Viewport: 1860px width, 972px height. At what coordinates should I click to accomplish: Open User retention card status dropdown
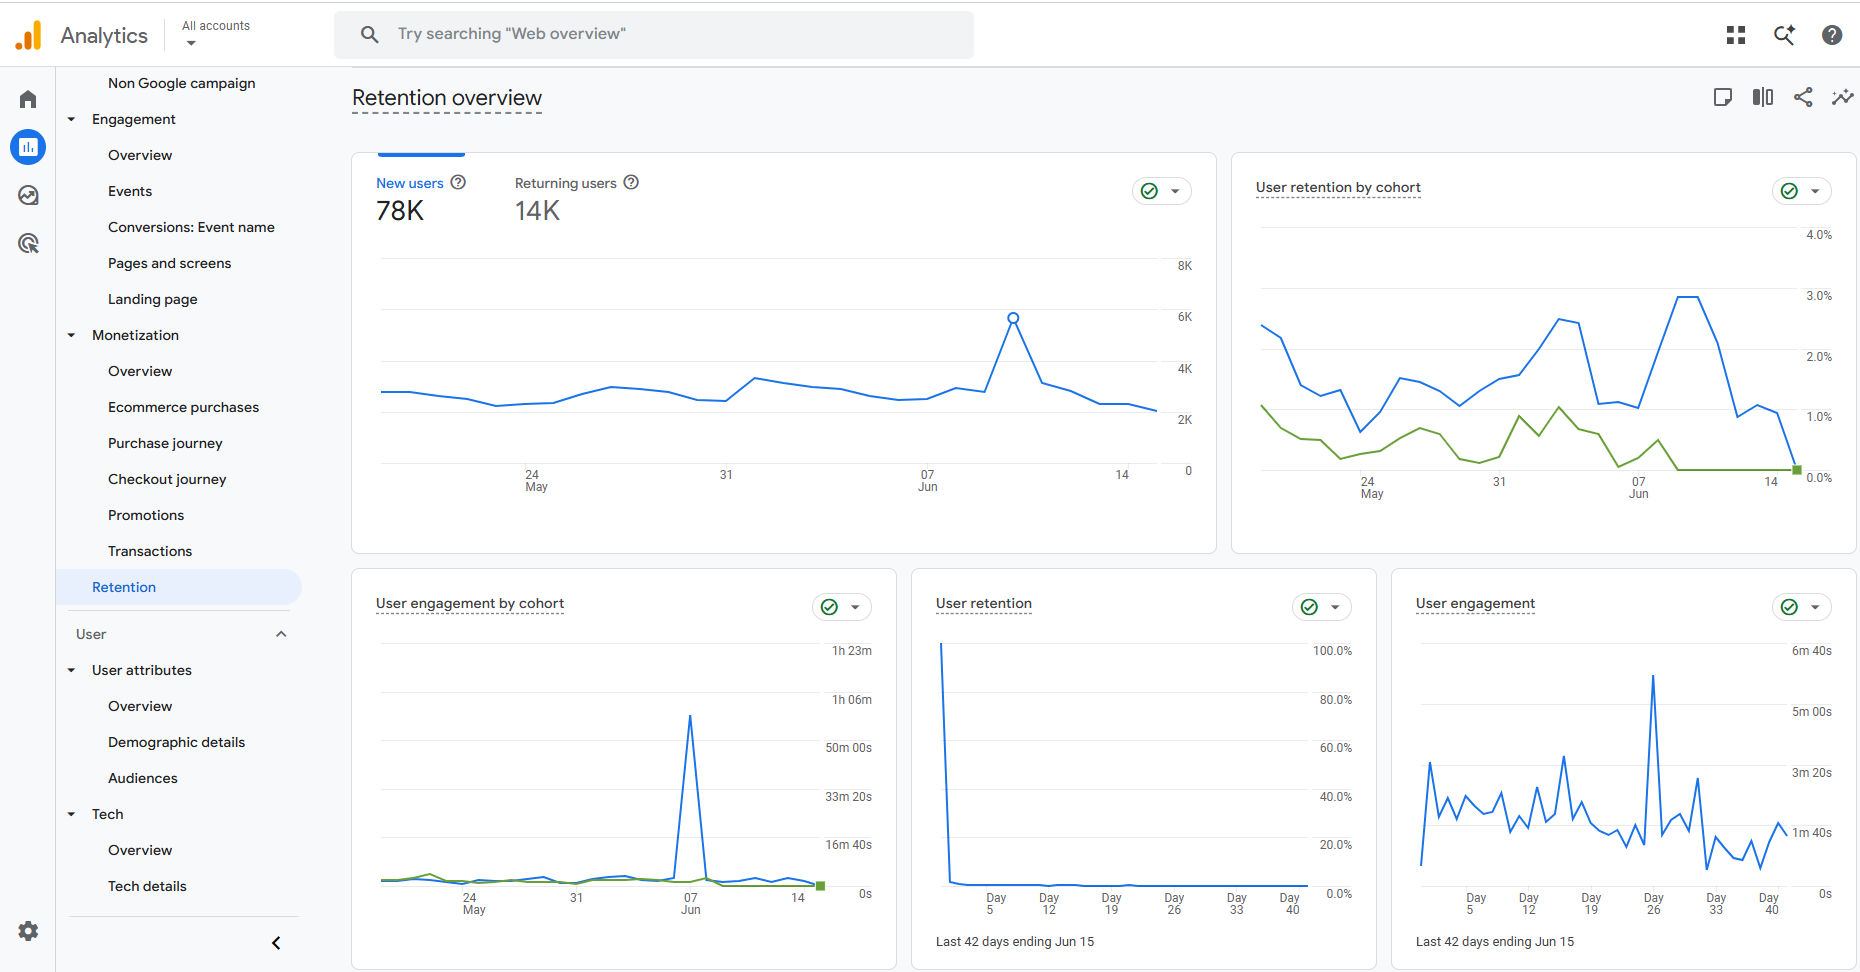click(x=1322, y=607)
